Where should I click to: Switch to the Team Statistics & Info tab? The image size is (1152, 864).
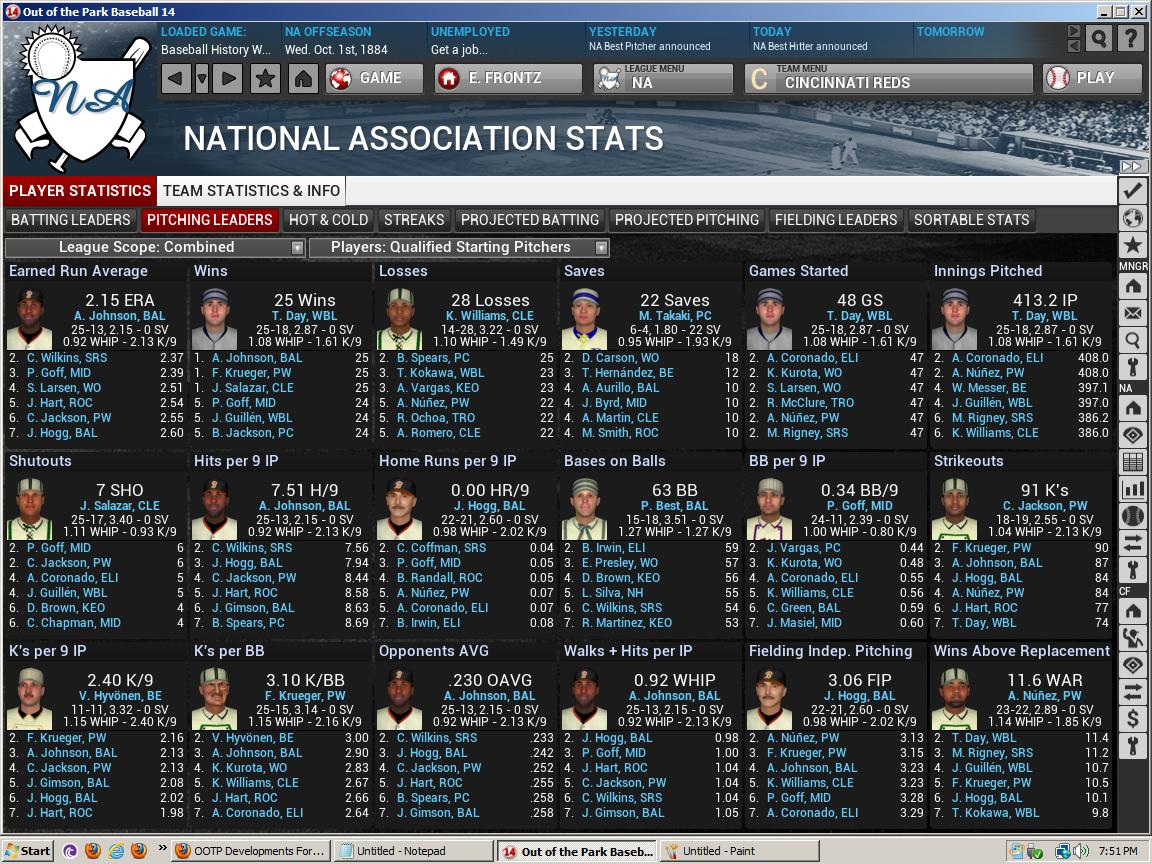[251, 190]
